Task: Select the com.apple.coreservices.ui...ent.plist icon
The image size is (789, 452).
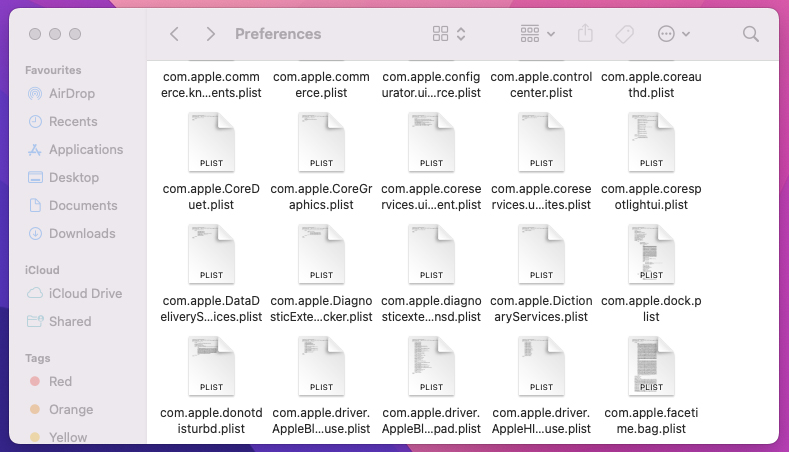Action: click(x=431, y=142)
